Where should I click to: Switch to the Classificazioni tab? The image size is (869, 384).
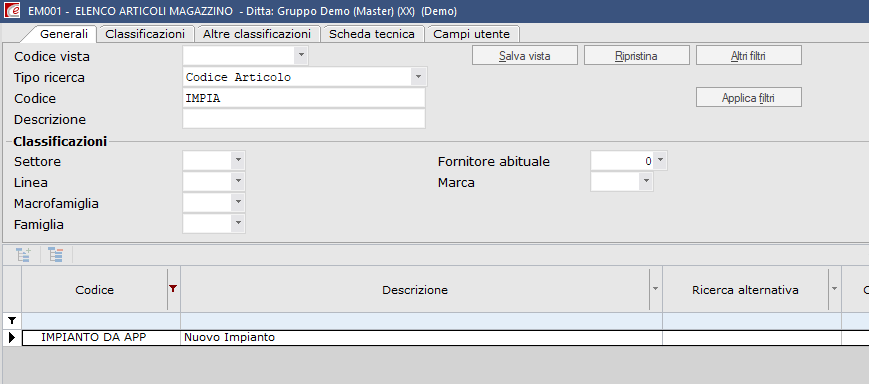[145, 34]
